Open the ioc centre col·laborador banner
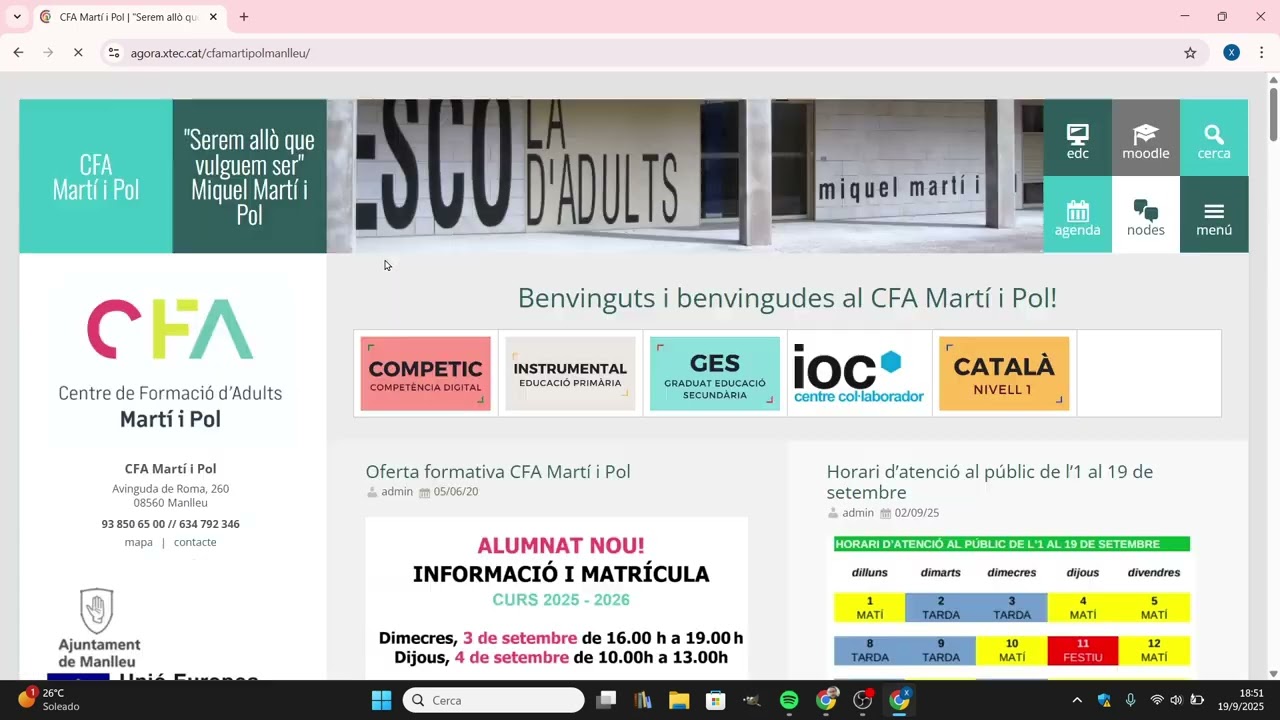Image resolution: width=1280 pixels, height=720 pixels. [x=859, y=374]
